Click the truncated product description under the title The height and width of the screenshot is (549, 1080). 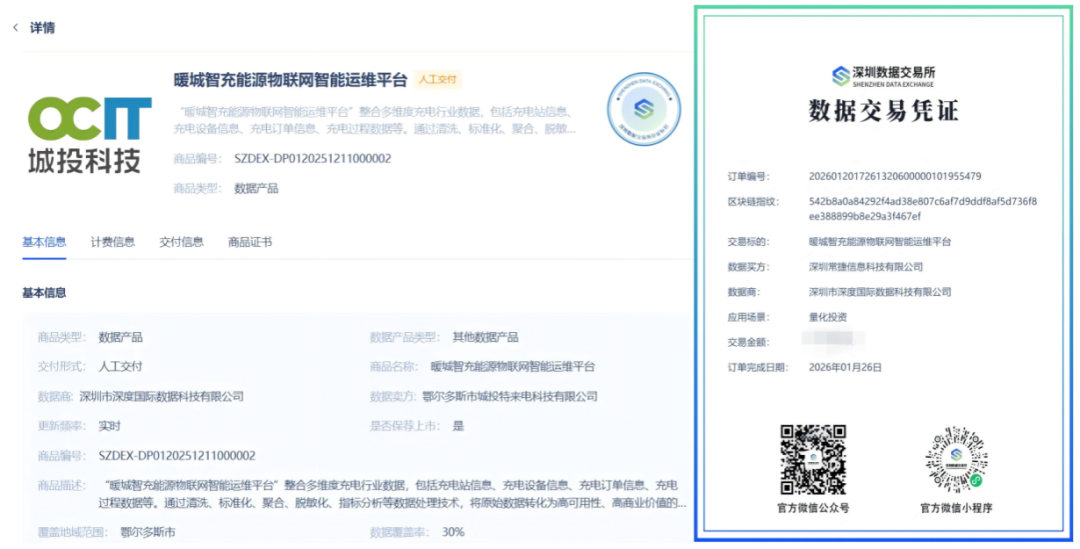[x=375, y=120]
